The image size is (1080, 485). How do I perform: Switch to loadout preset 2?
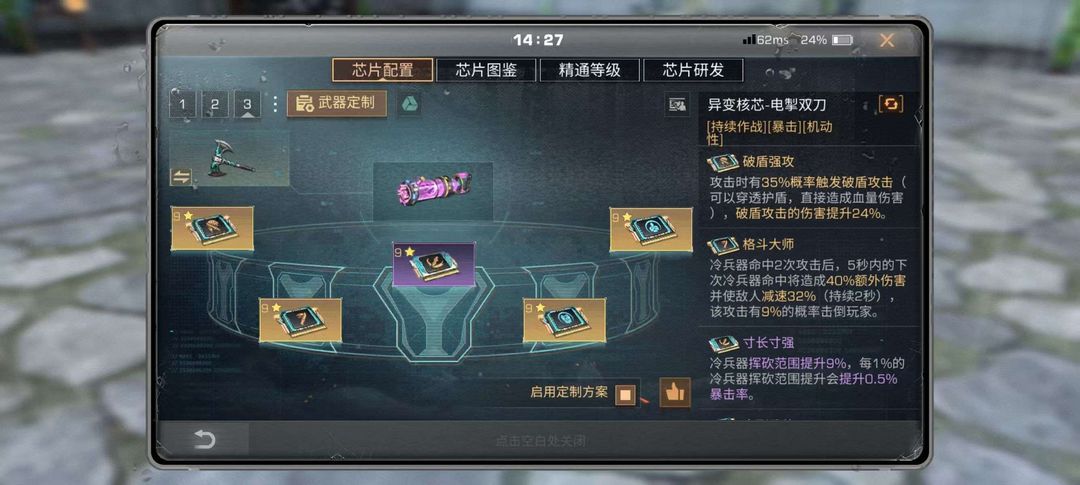(x=214, y=105)
